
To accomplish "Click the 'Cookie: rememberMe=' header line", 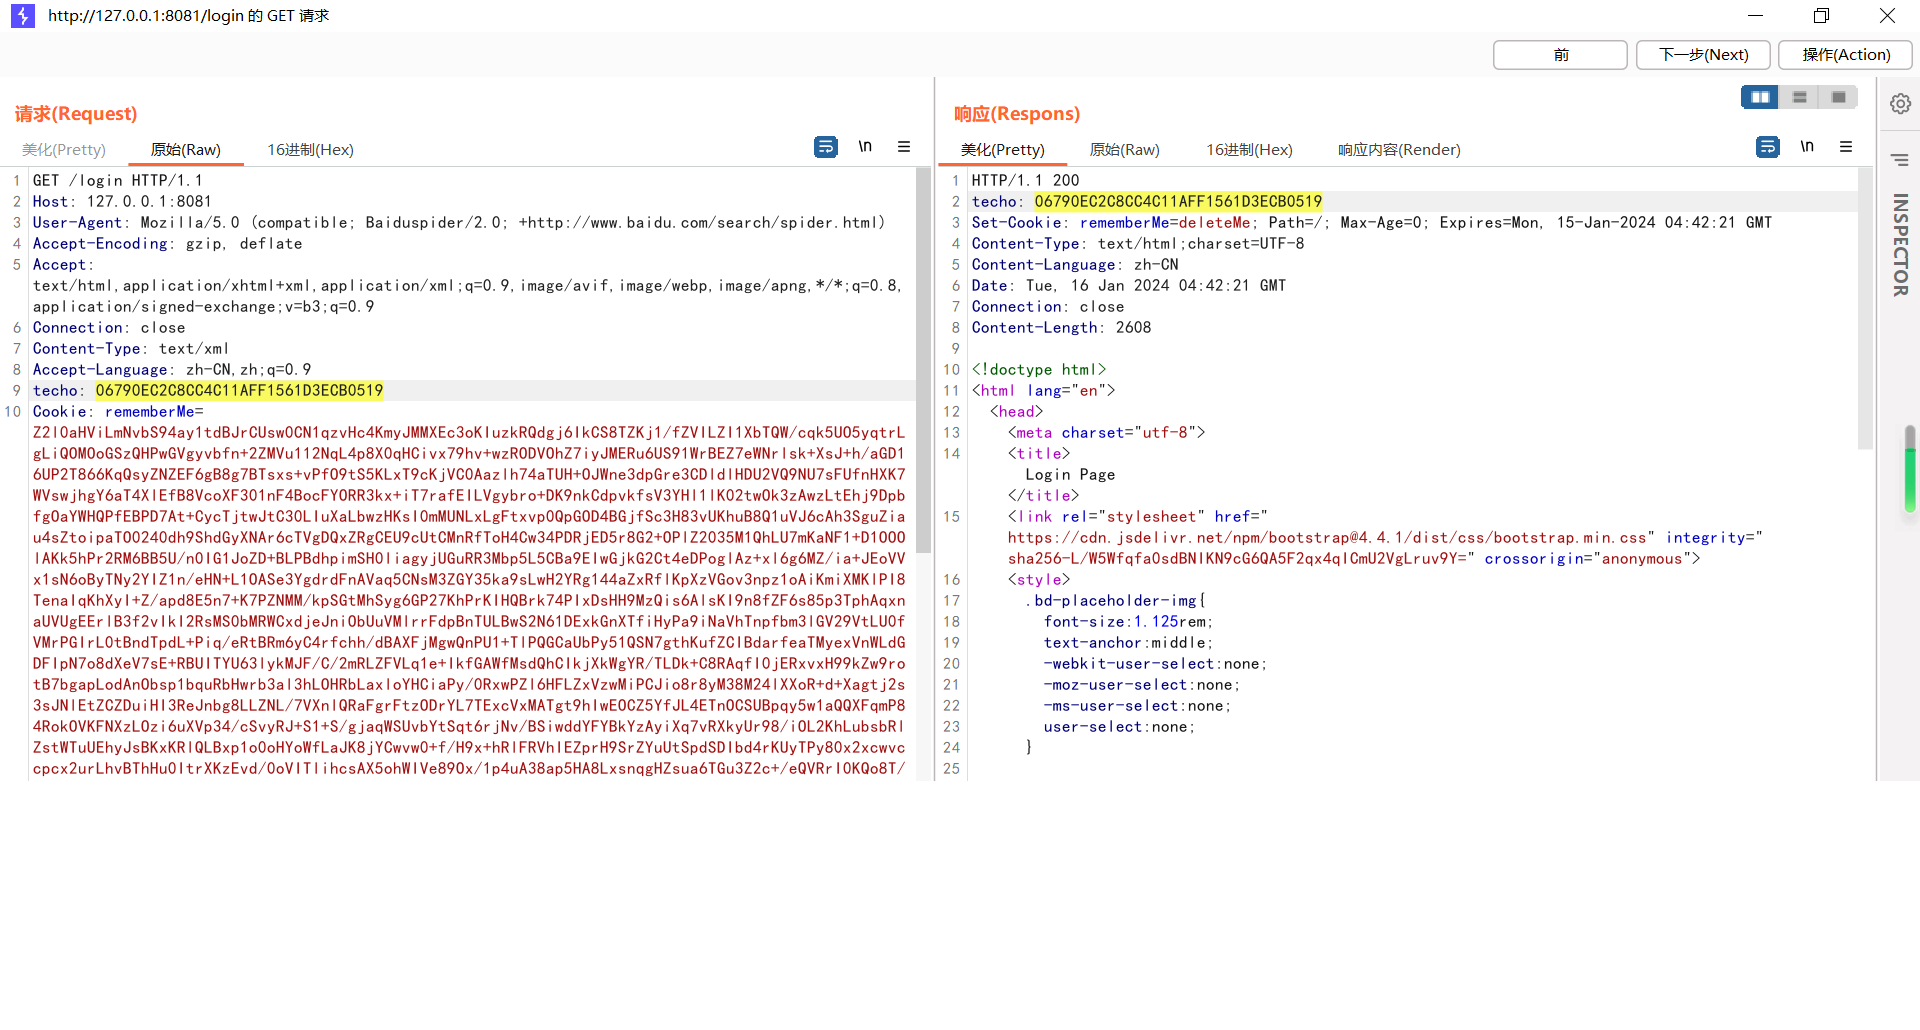I will tap(118, 412).
